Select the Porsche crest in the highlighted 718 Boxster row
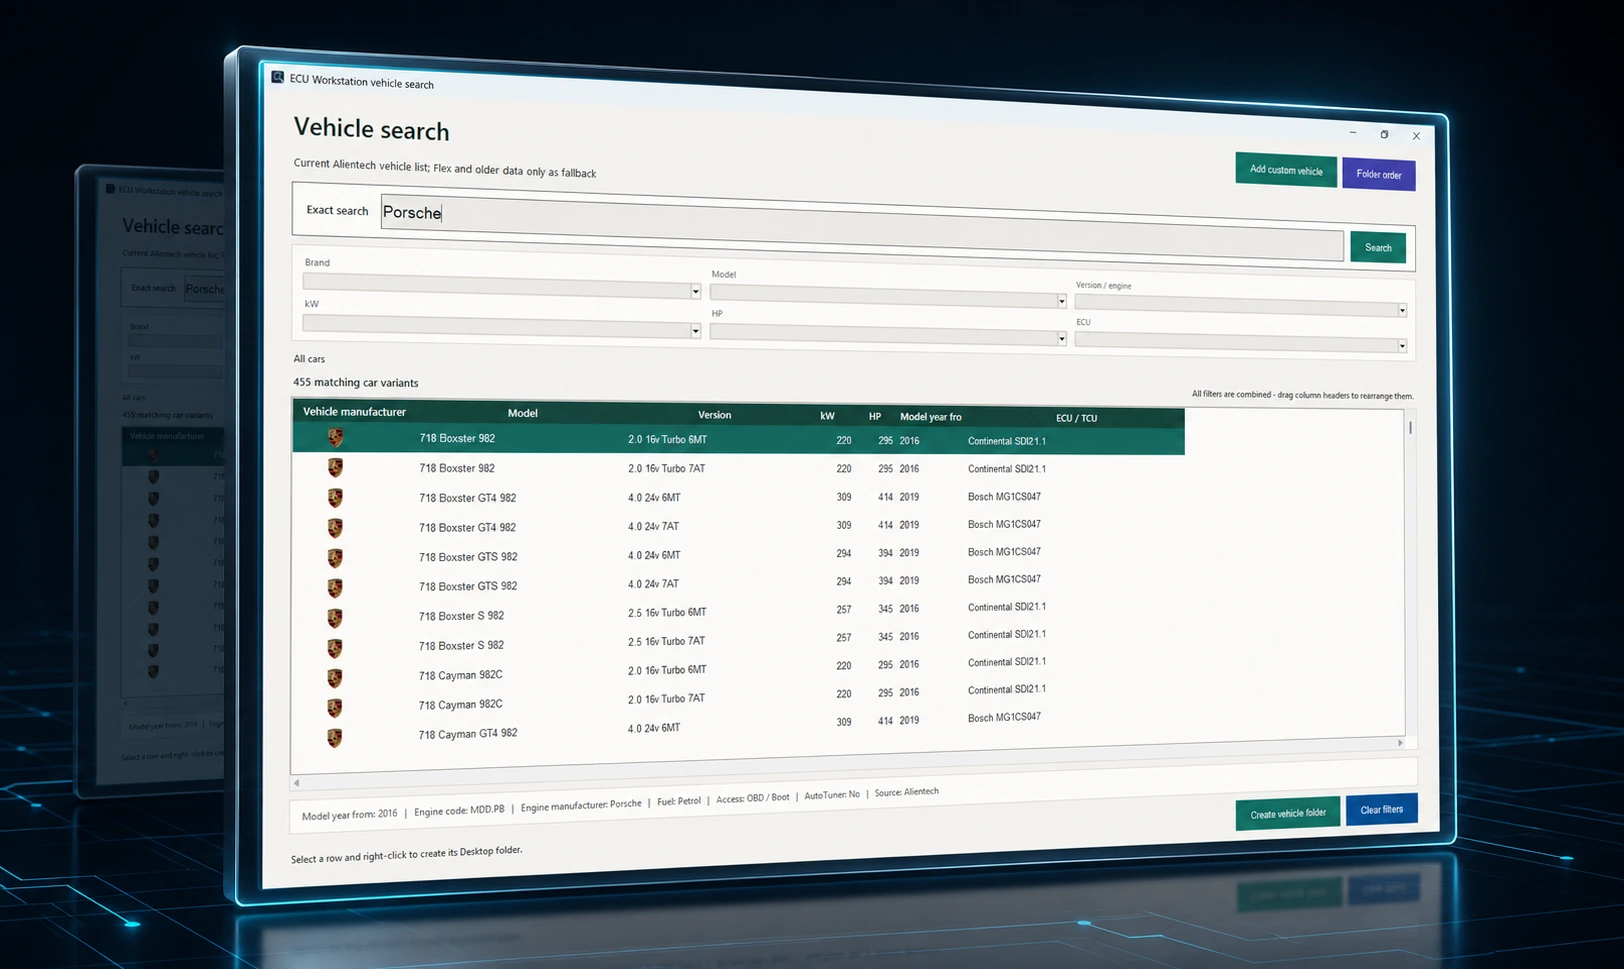This screenshot has width=1624, height=969. point(335,438)
